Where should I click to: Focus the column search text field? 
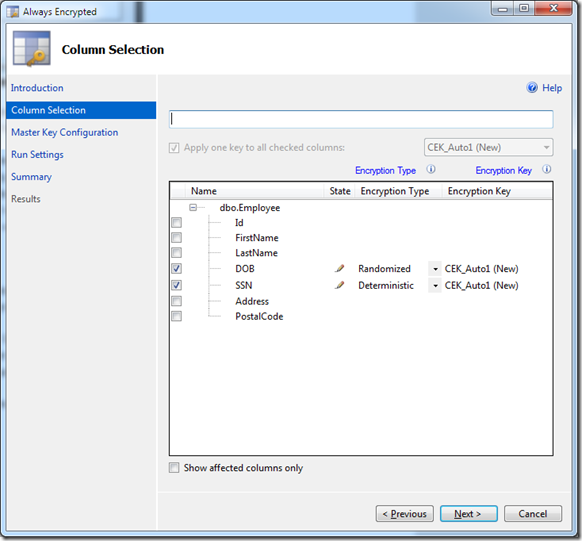coord(361,119)
